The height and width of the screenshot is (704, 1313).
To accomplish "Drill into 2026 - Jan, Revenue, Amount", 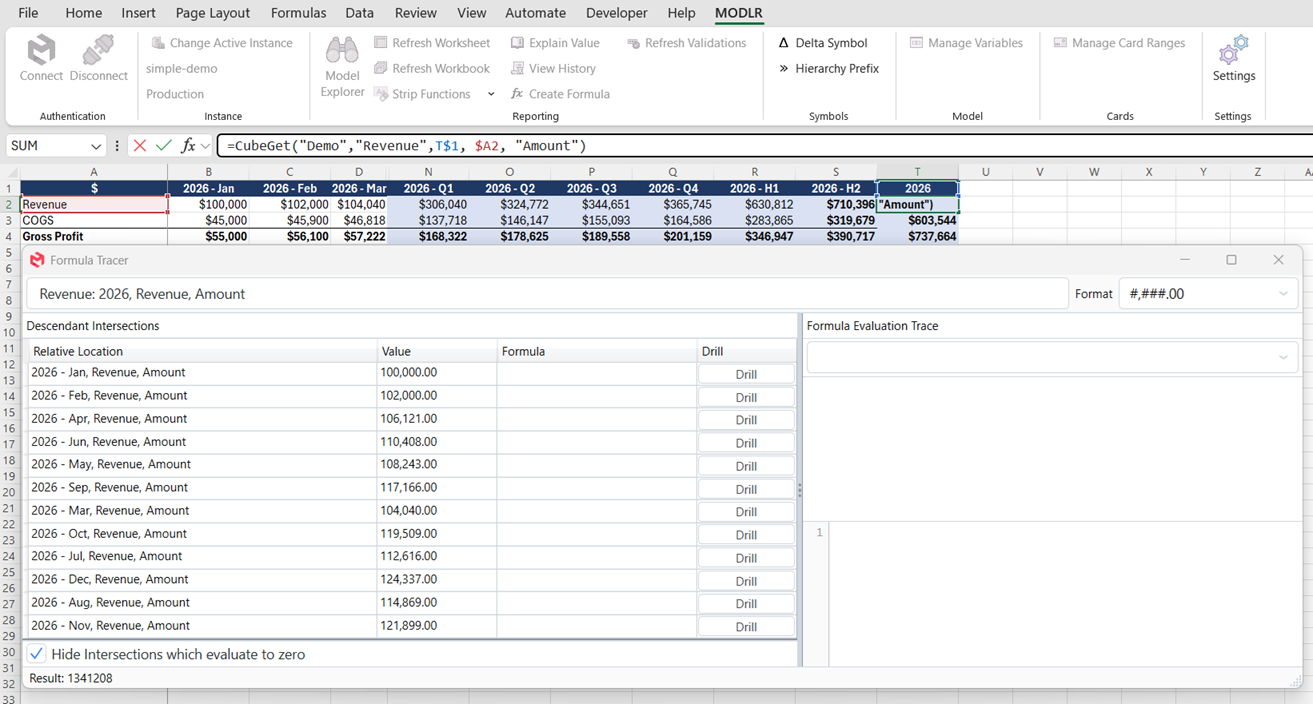I will coord(746,374).
